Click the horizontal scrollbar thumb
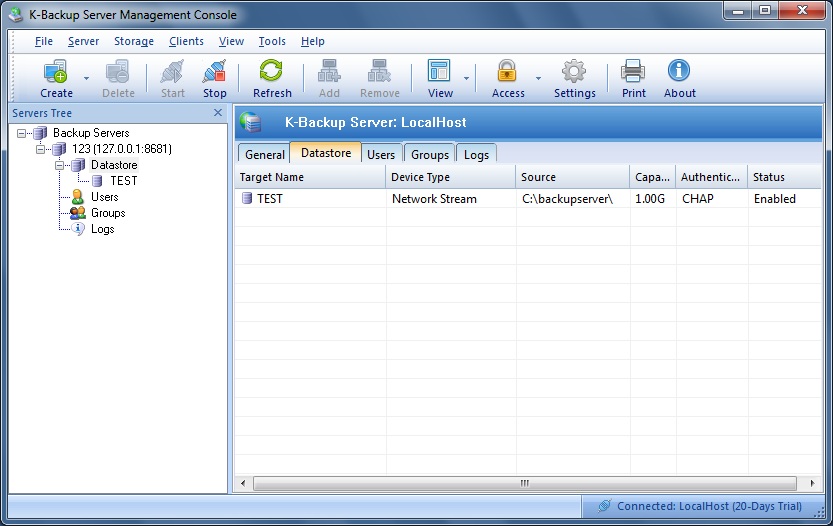 point(525,483)
